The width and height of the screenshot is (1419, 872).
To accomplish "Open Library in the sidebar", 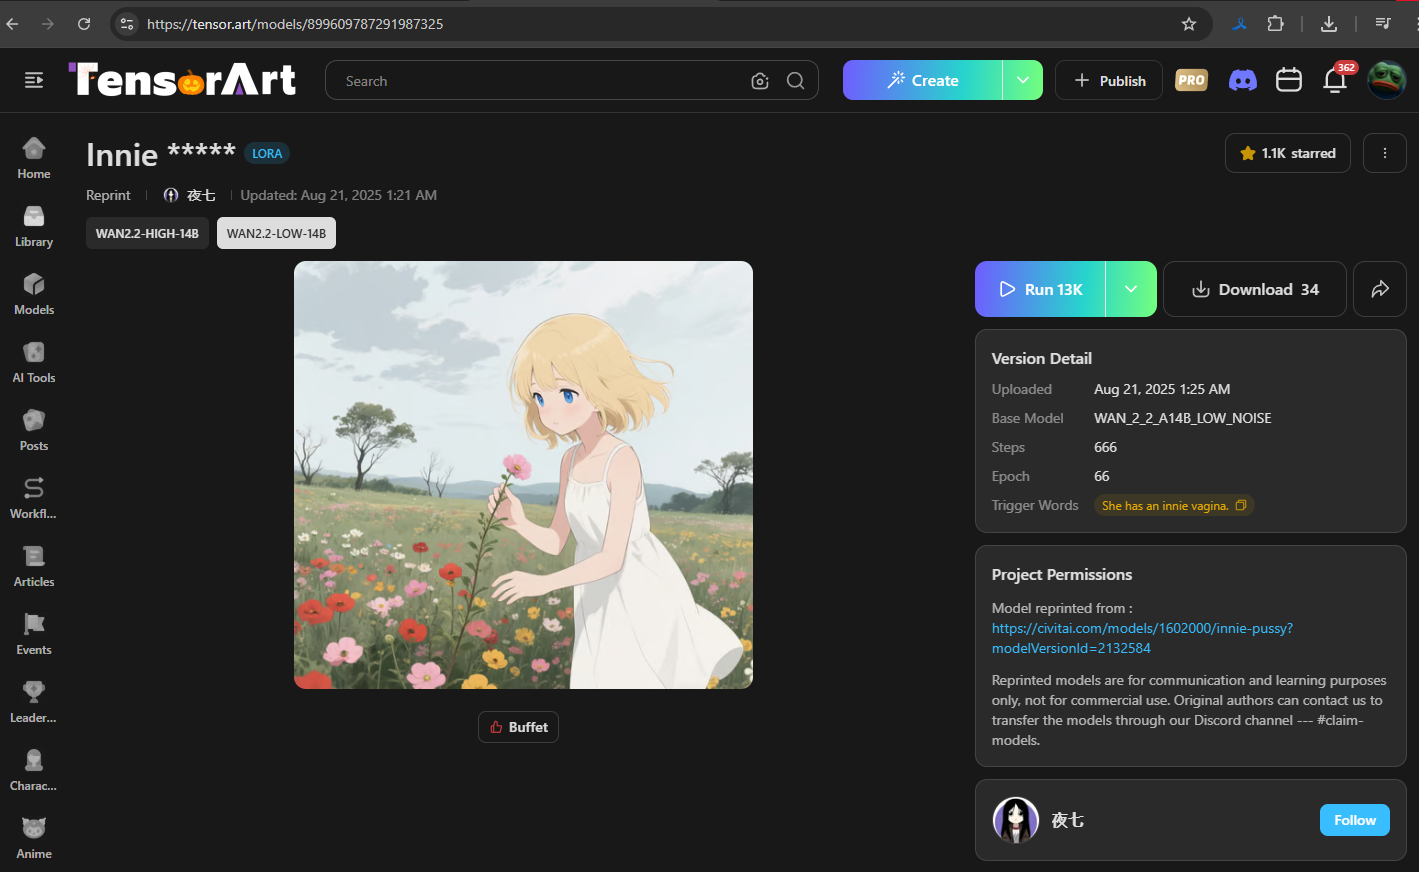I will point(34,226).
